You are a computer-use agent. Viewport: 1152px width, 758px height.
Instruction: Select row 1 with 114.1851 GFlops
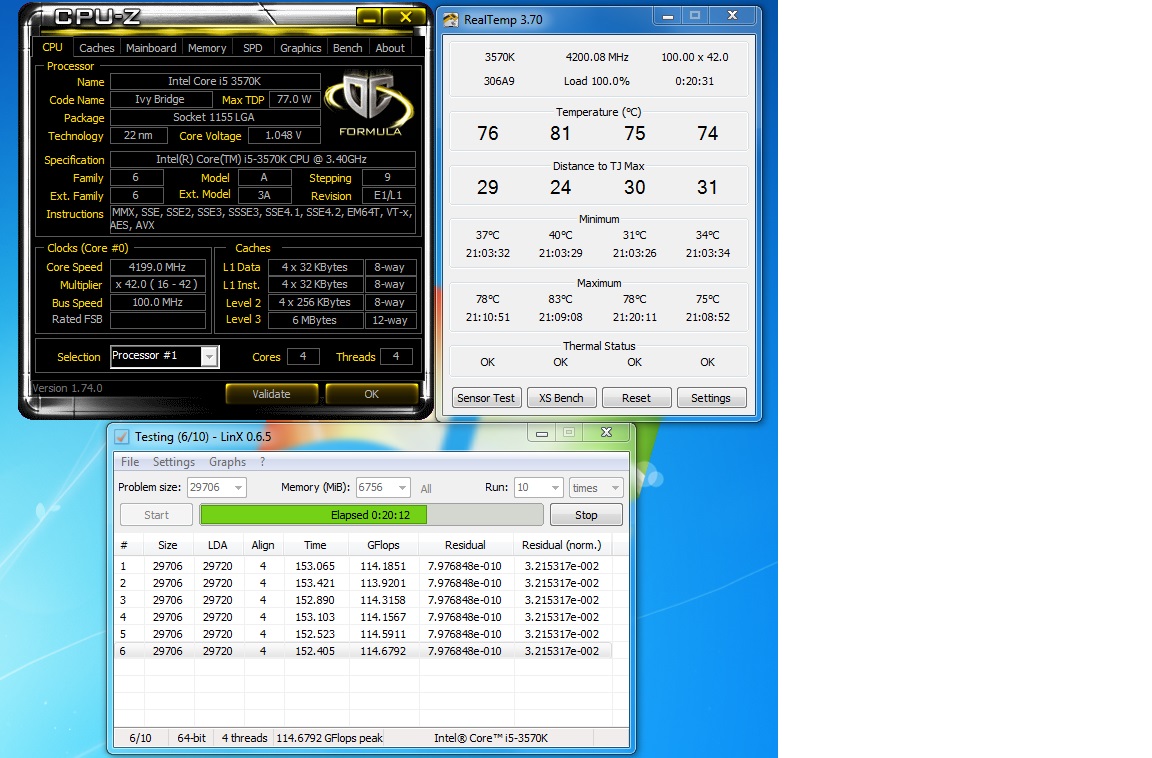click(363, 566)
